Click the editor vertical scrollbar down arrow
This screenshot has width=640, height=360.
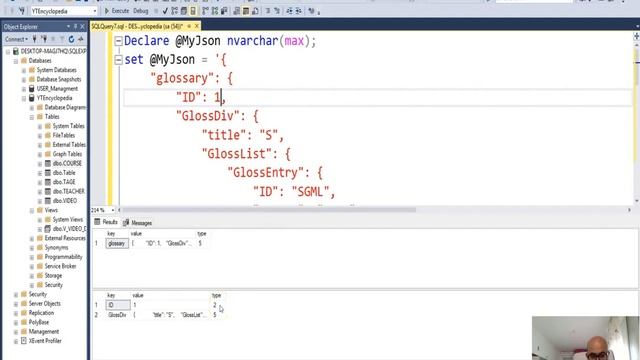pyautogui.click(x=636, y=201)
